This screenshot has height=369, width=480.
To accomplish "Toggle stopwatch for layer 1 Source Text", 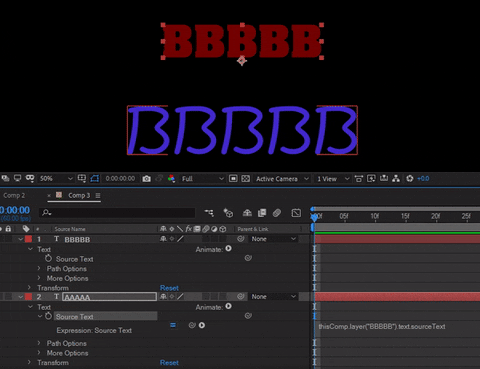I will tap(48, 259).
